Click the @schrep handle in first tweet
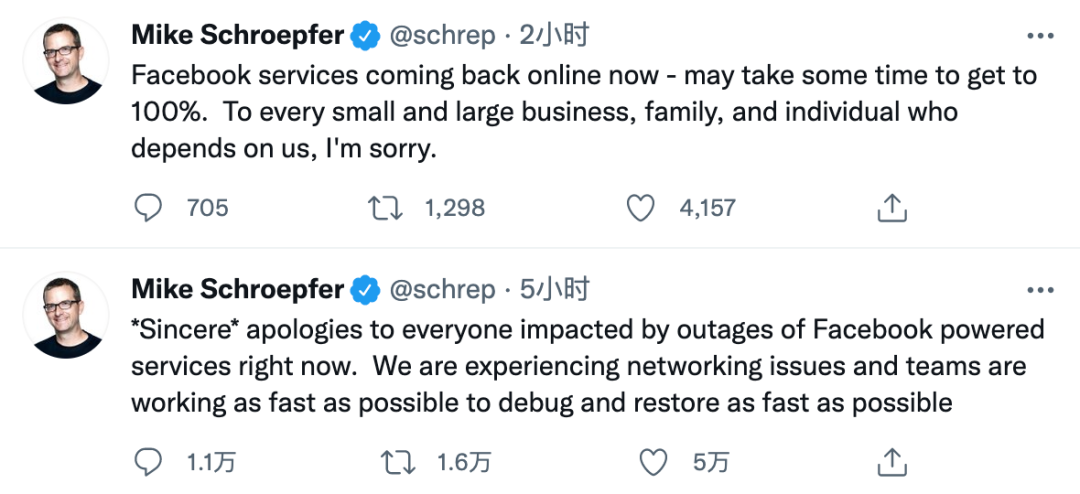The image size is (1080, 494). click(441, 37)
